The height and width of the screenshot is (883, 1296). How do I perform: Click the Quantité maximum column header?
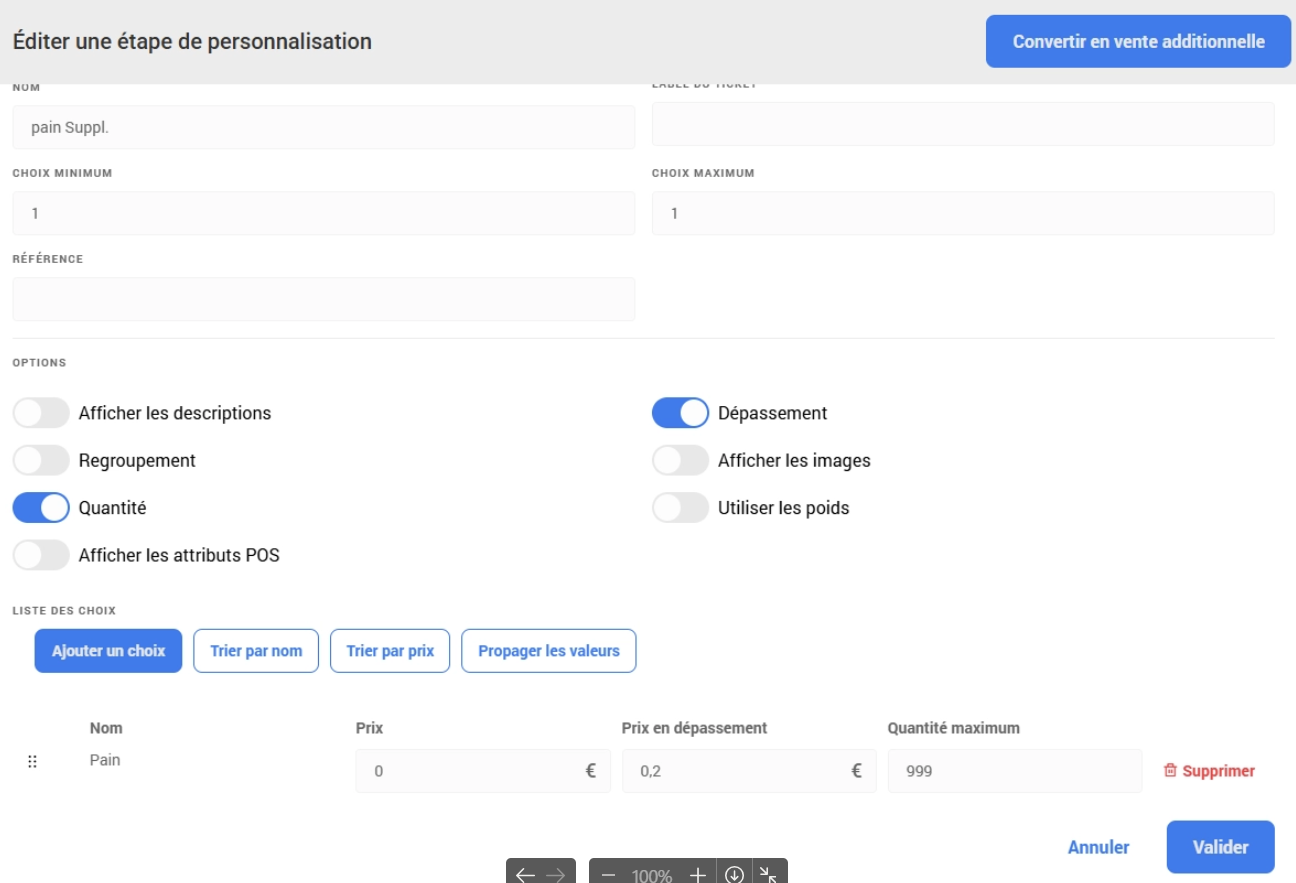(x=954, y=728)
